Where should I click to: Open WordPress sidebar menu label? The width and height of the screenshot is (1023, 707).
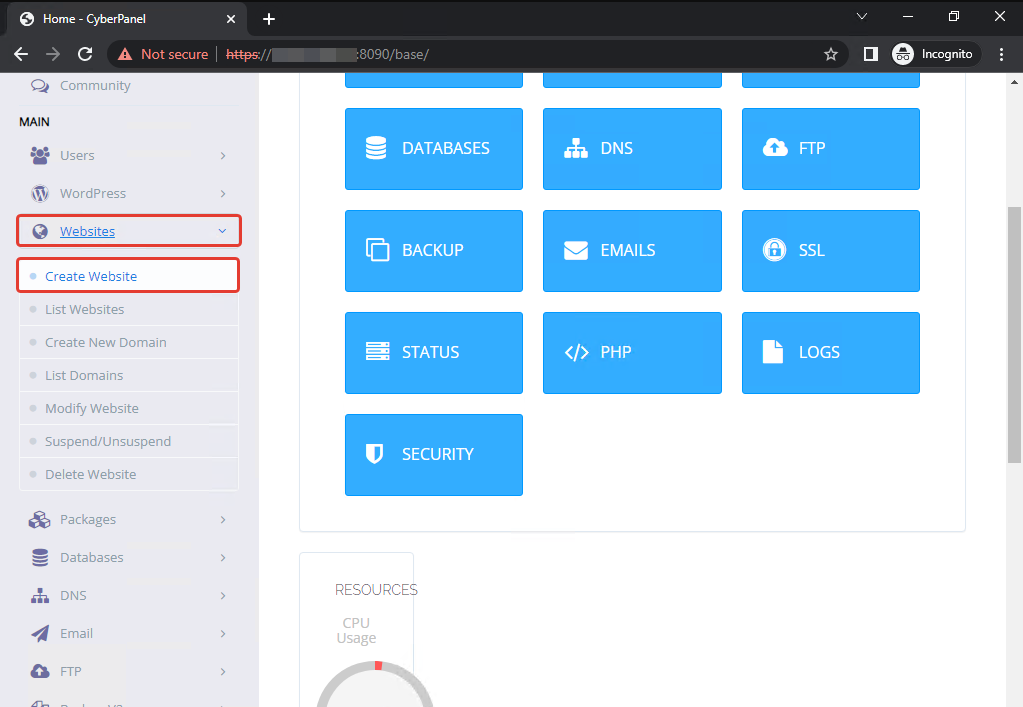(93, 194)
